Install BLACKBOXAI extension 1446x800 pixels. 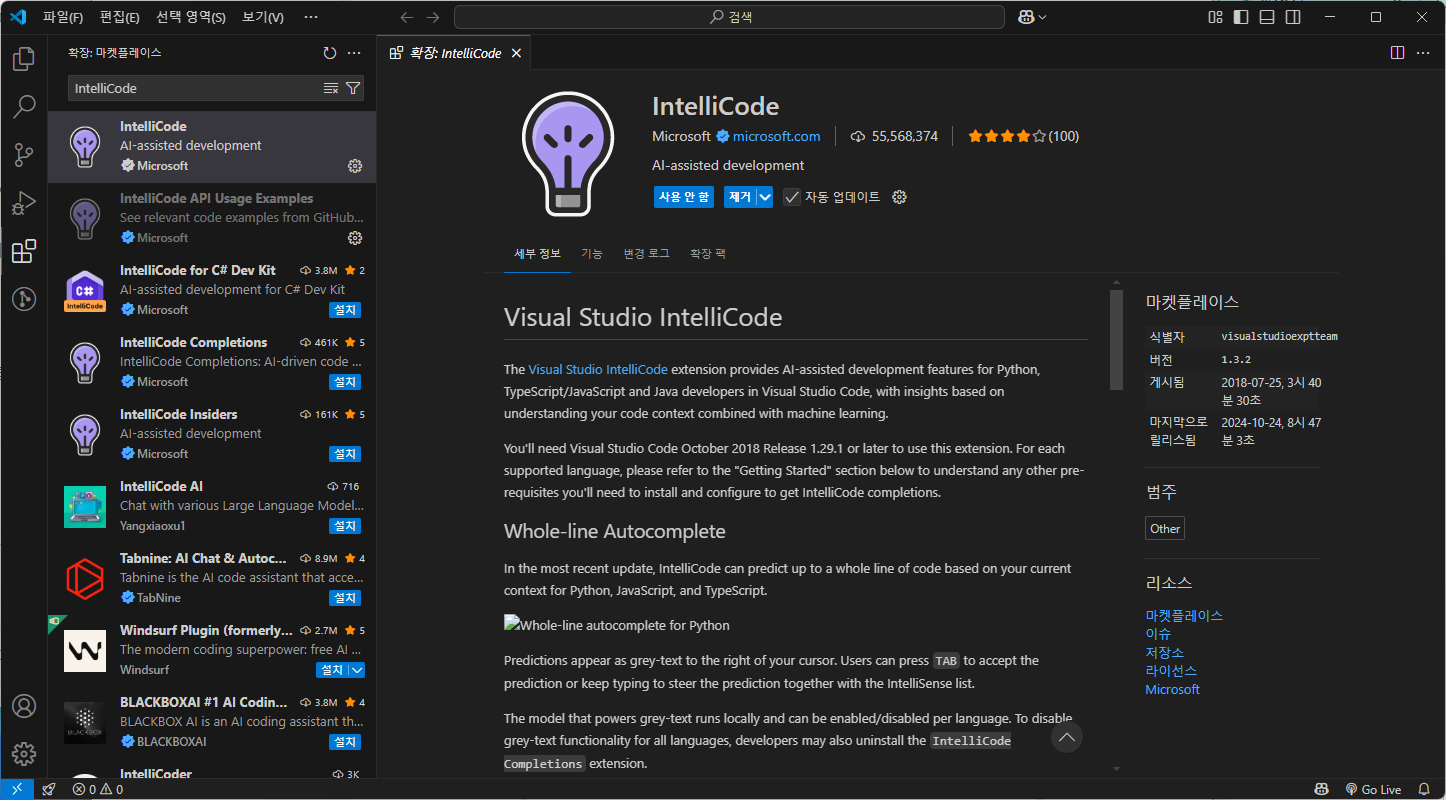[x=345, y=742]
